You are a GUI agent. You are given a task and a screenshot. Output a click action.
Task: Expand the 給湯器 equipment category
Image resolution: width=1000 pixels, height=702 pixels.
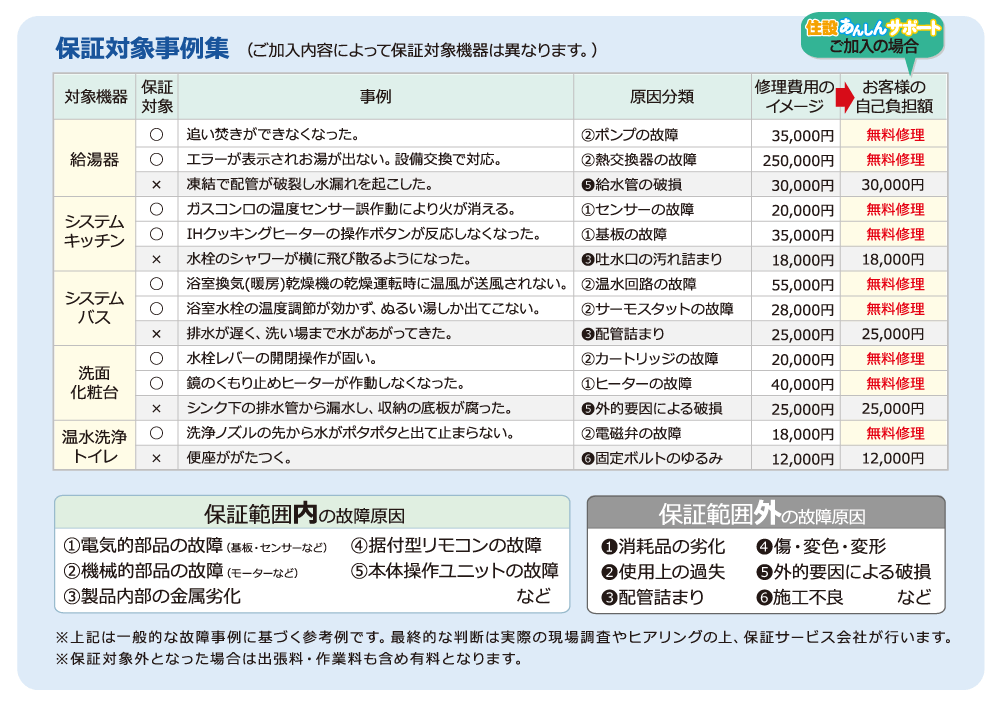point(94,159)
